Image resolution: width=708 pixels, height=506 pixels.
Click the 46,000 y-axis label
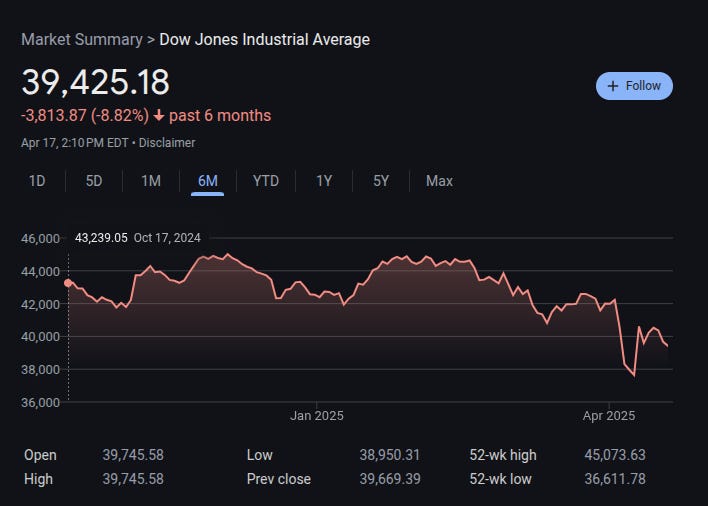pos(40,238)
